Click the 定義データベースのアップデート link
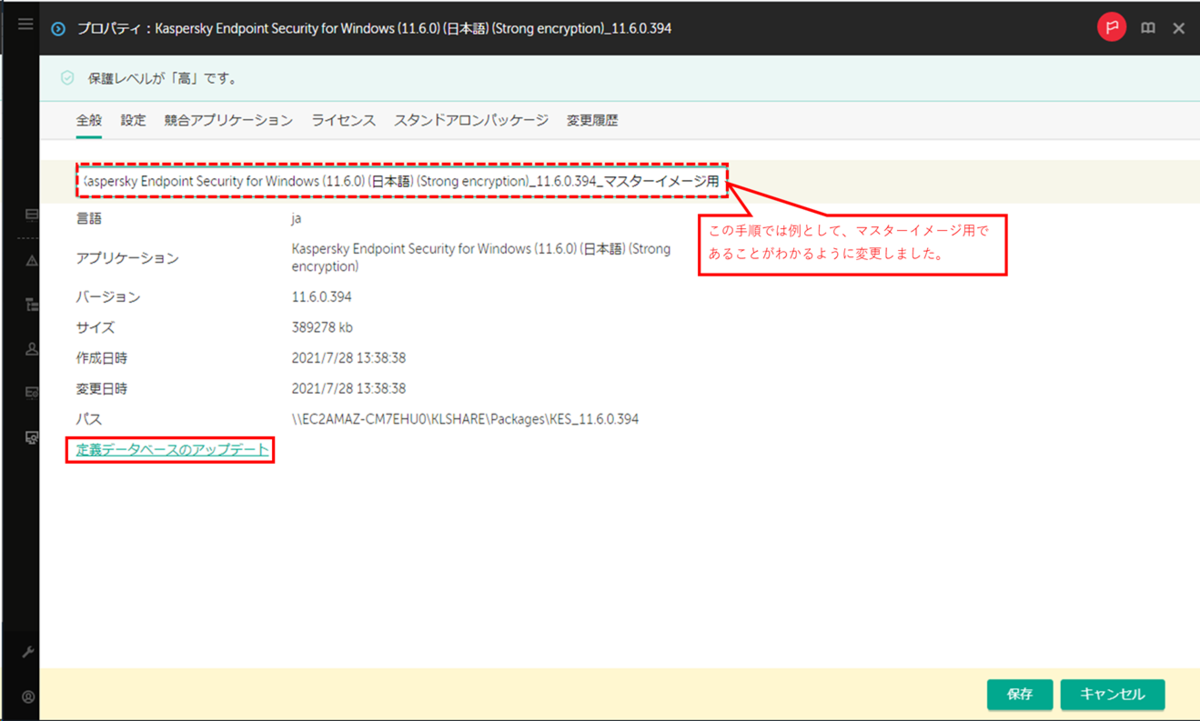Image resolution: width=1200 pixels, height=721 pixels. [170, 450]
